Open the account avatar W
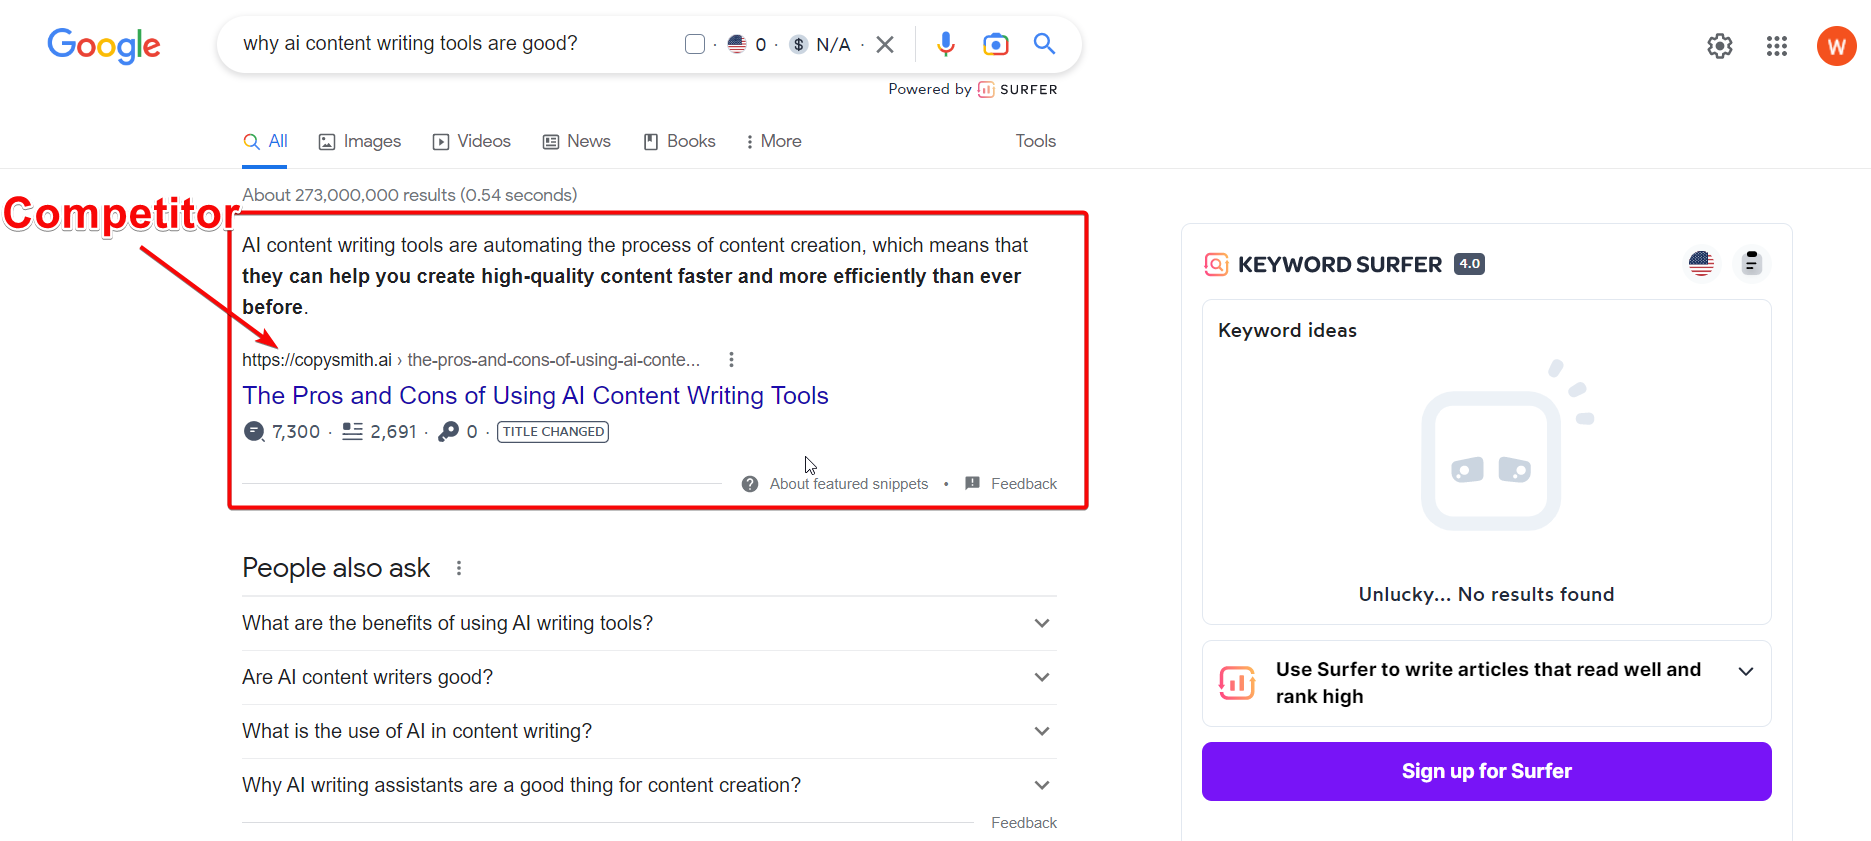This screenshot has height=841, width=1871. coord(1837,46)
